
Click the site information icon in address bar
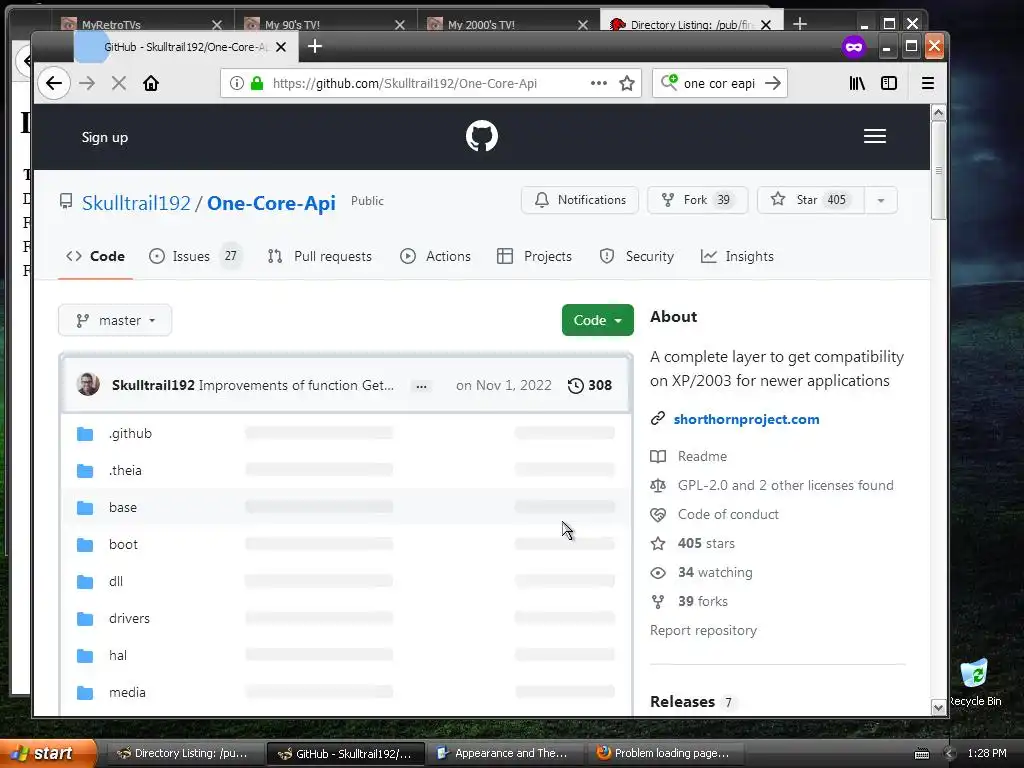pyautogui.click(x=236, y=84)
